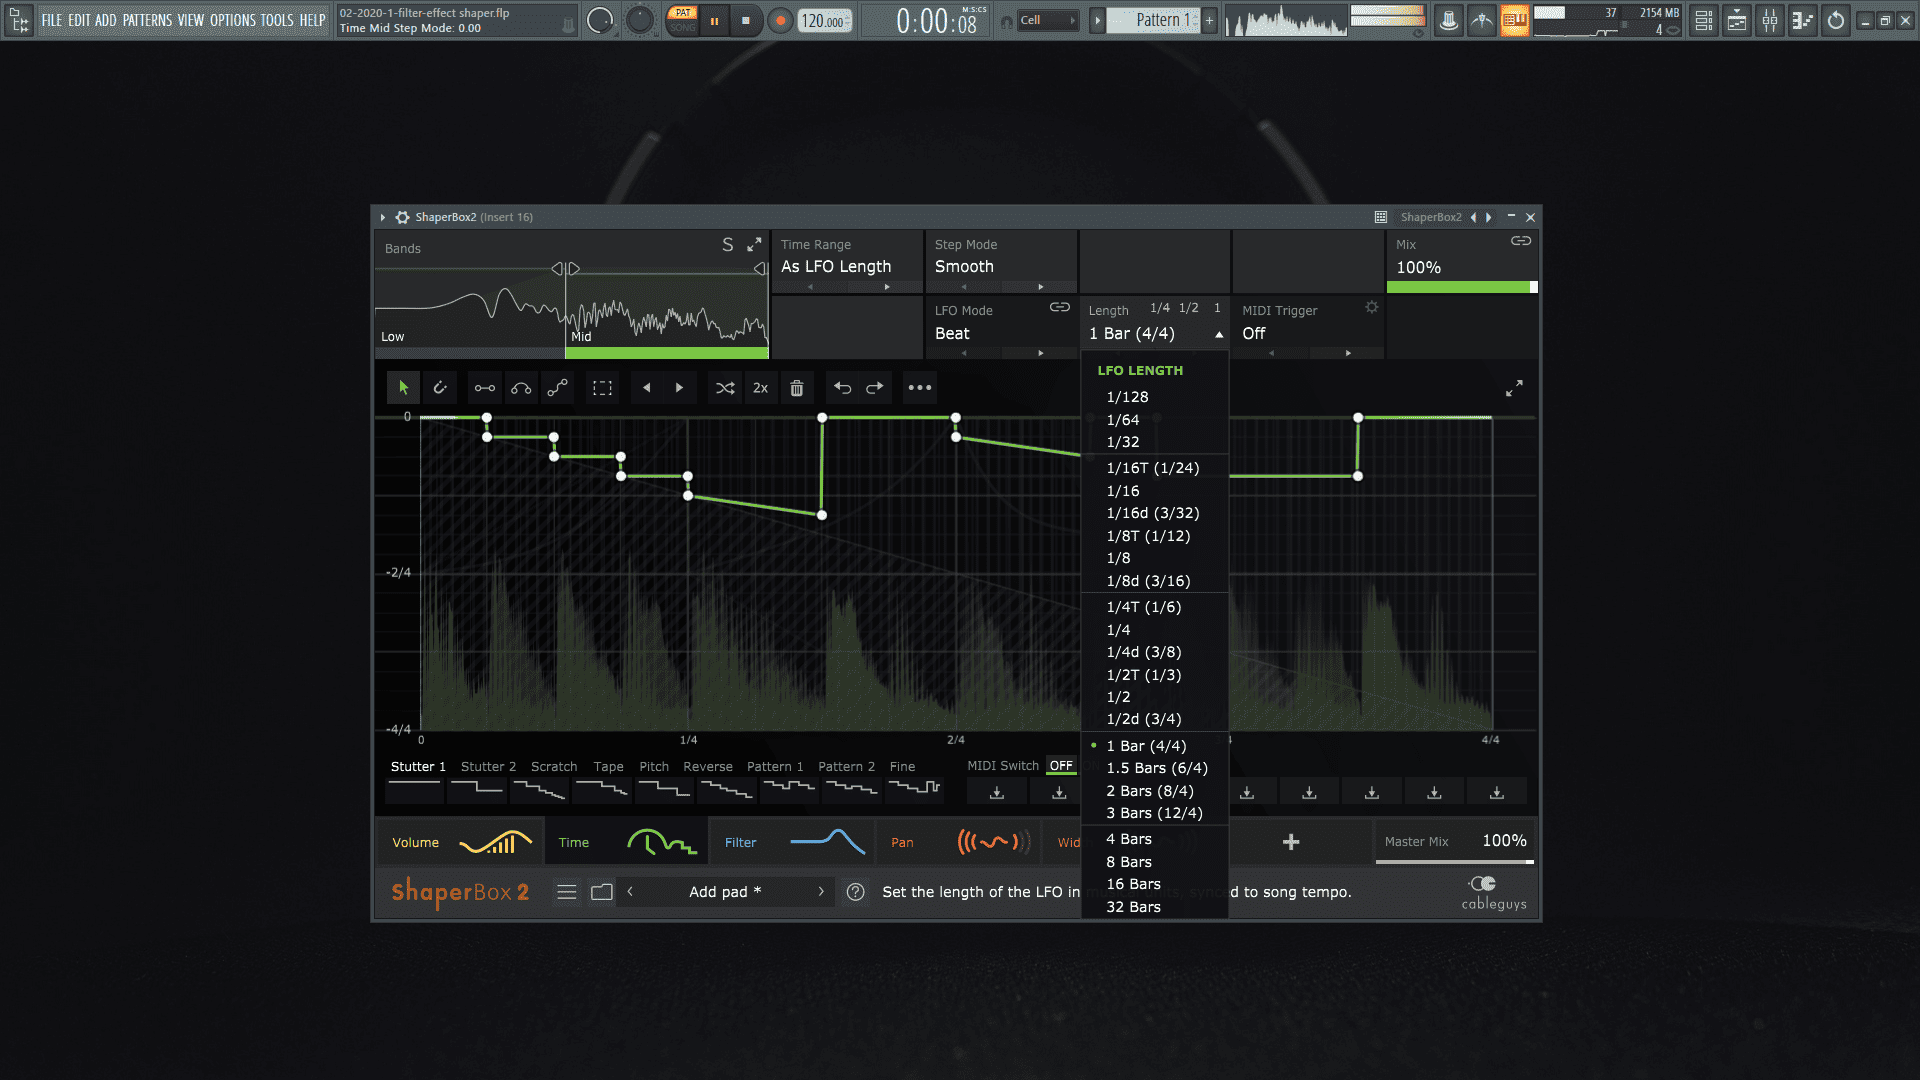Toggle record button in transport

[x=780, y=20]
